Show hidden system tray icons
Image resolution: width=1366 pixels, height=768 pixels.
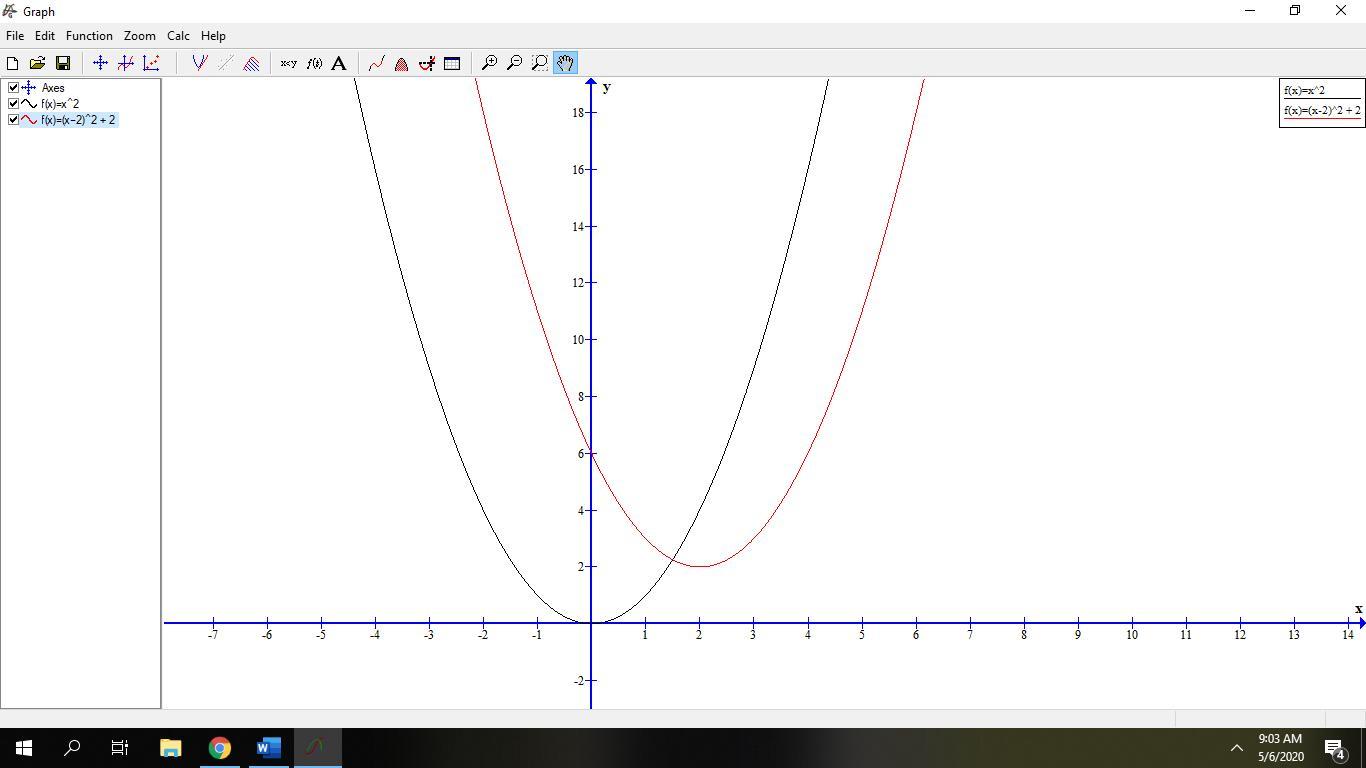pyautogui.click(x=1236, y=748)
